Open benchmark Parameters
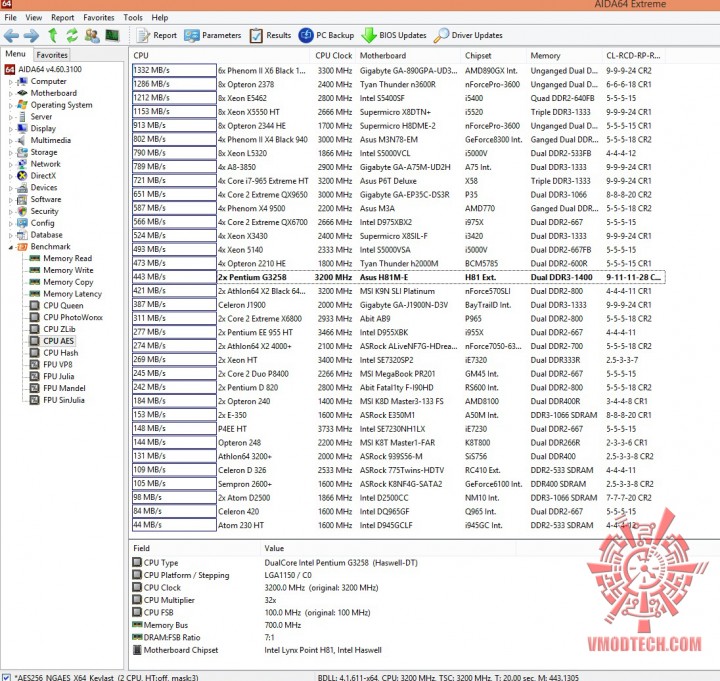 213,35
